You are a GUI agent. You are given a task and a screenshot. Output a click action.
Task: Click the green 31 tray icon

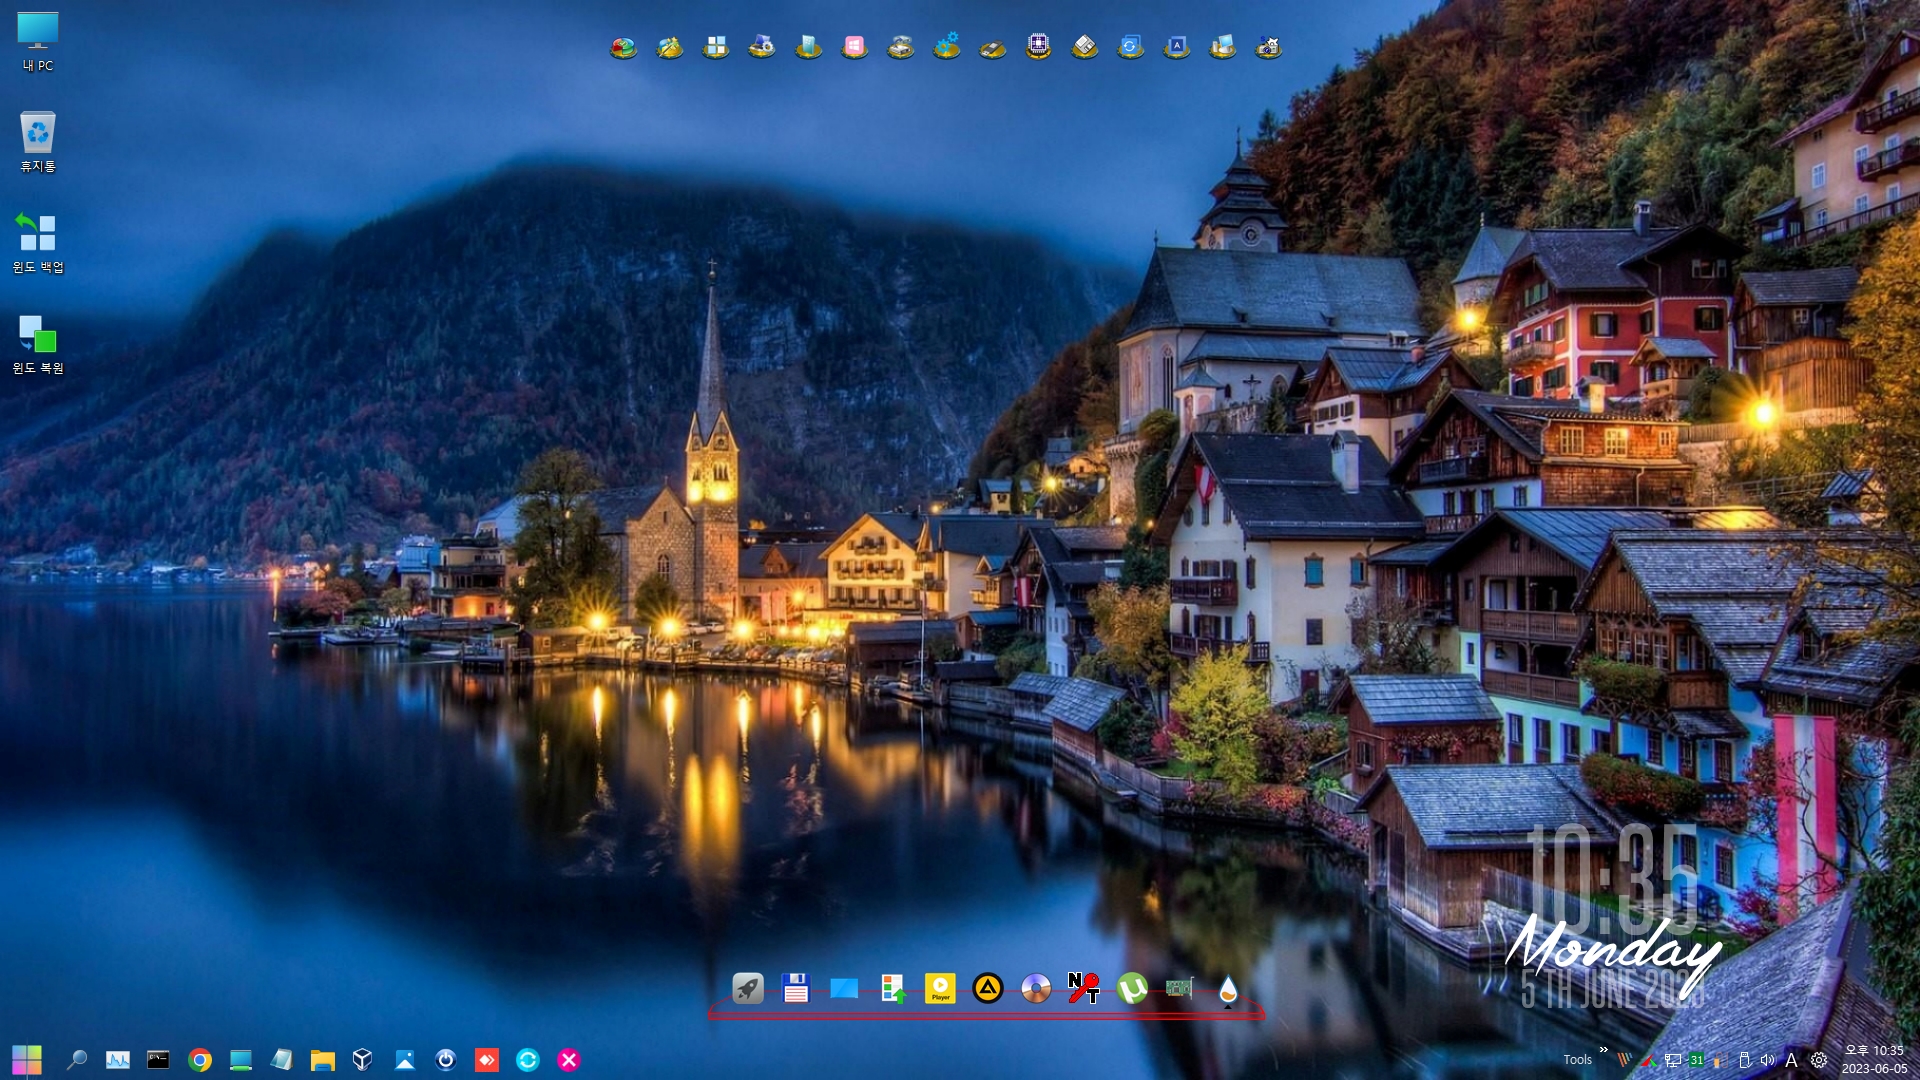(1697, 1060)
